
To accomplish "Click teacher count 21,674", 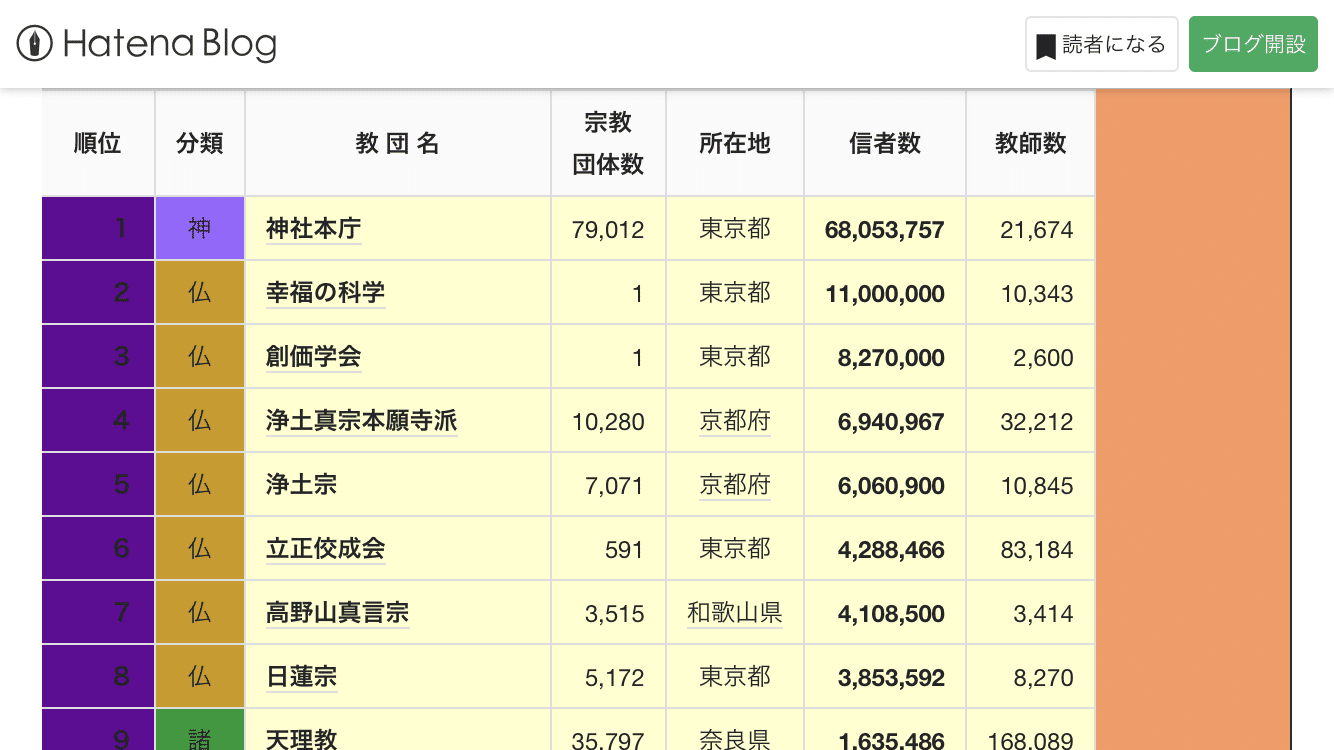I will tap(1037, 230).
